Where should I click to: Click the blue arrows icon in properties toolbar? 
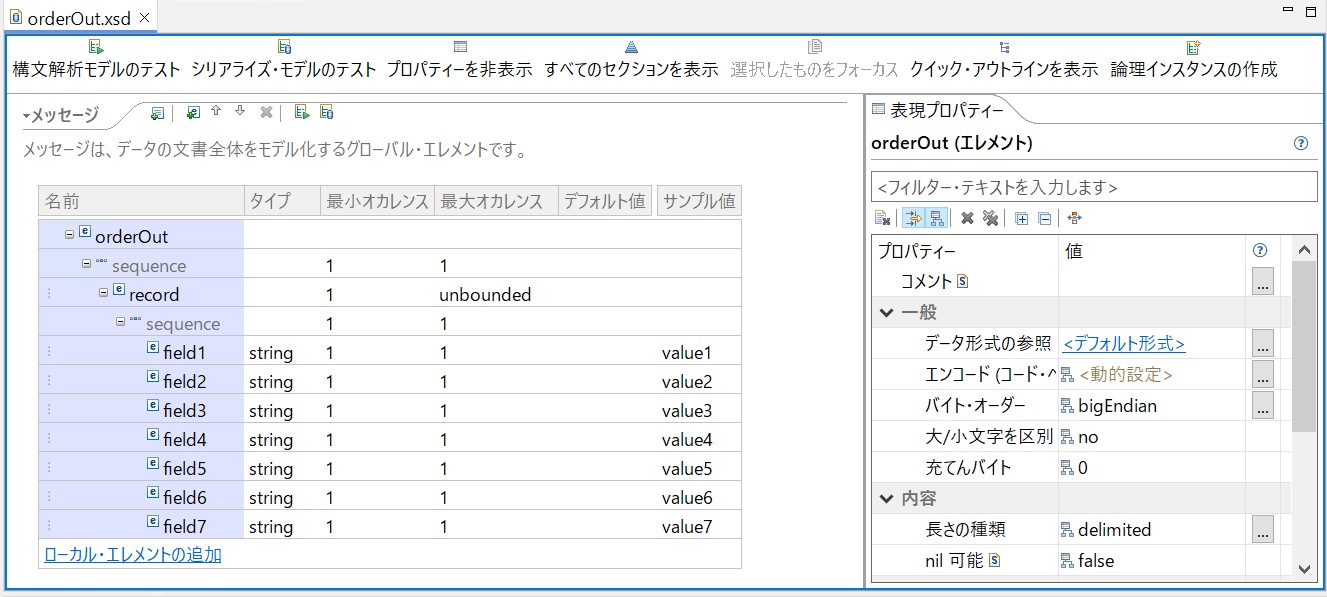point(1075,218)
